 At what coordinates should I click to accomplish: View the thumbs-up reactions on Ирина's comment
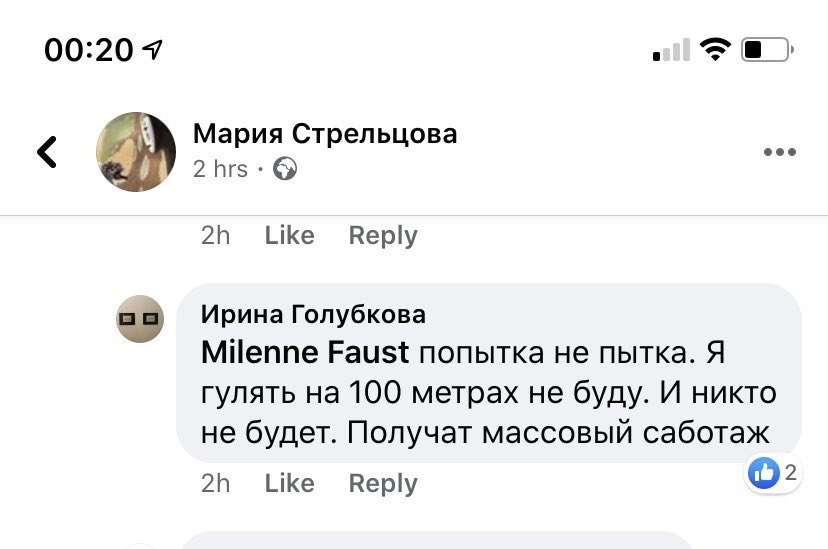click(x=774, y=473)
